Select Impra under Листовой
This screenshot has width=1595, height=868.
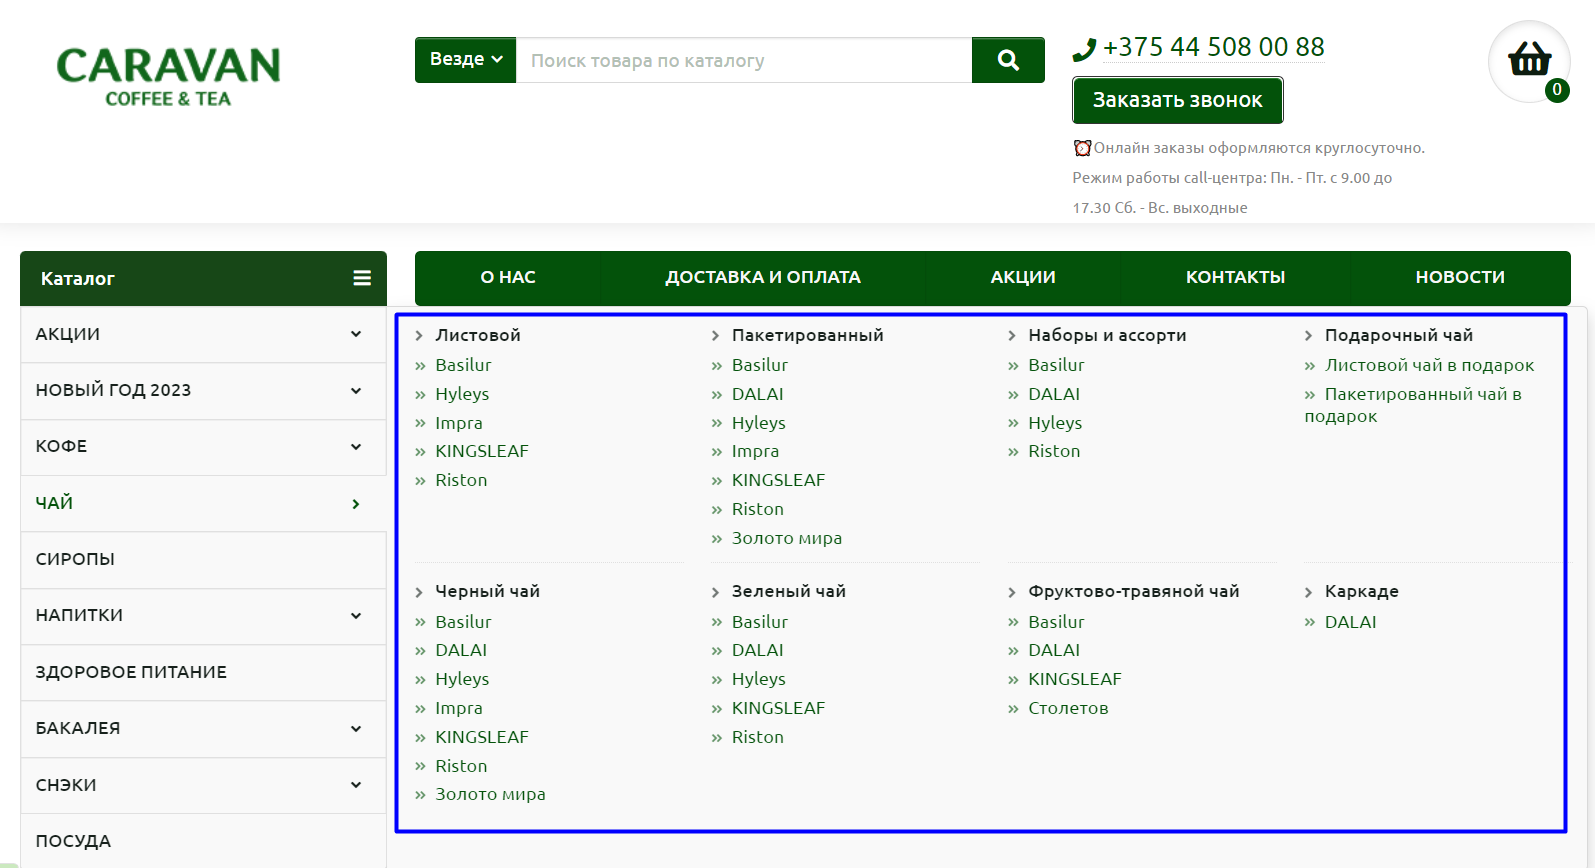pyautogui.click(x=459, y=423)
